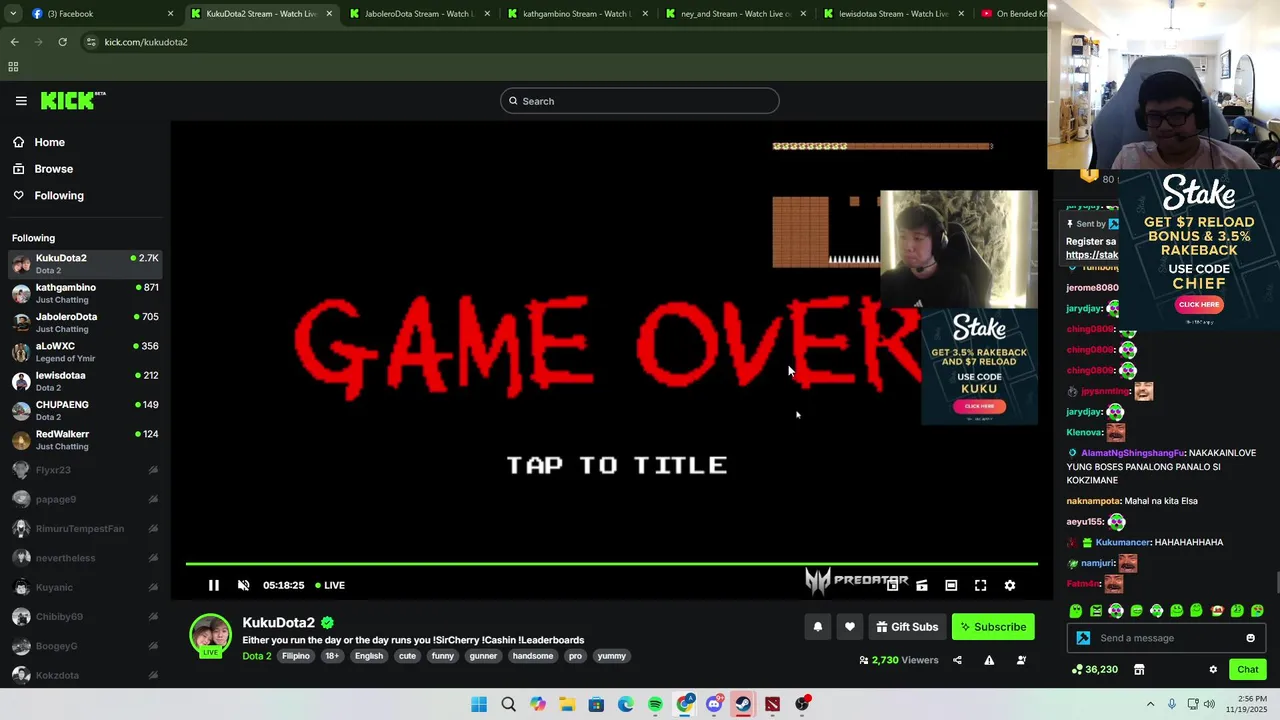Image resolution: width=1280 pixels, height=720 pixels.
Task: Click the Gift Subs button
Action: [x=907, y=627]
